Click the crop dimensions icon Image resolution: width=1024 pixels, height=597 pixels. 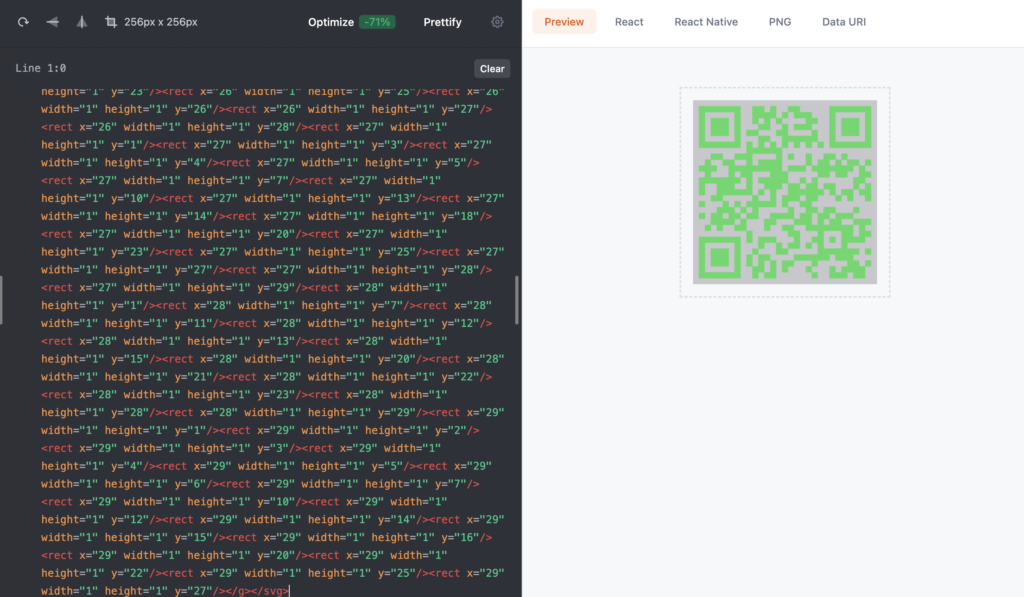(x=111, y=22)
